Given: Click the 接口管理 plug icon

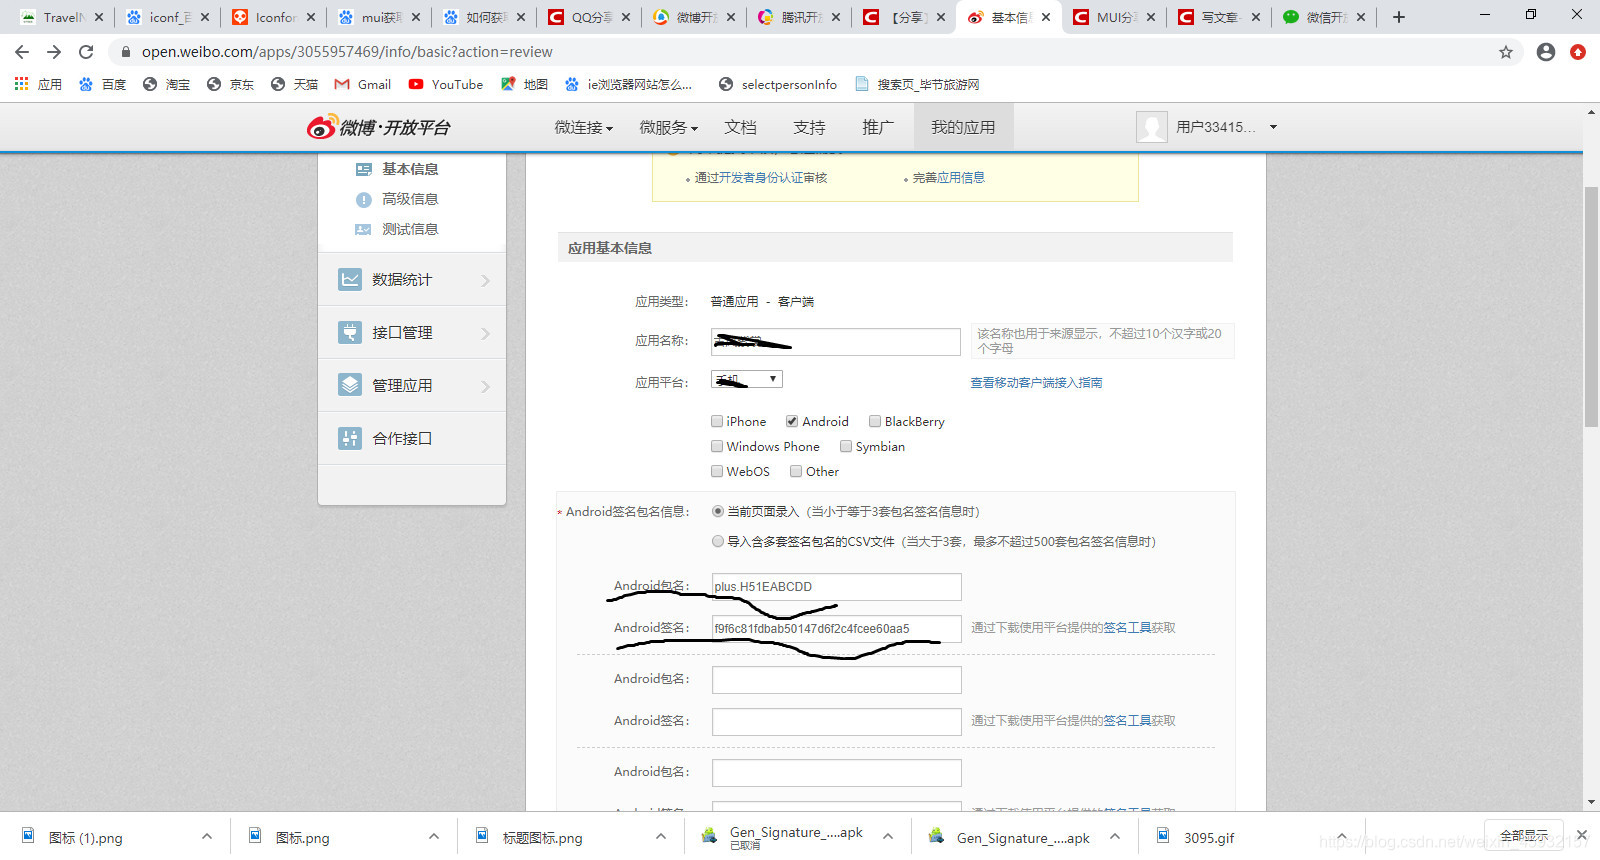Looking at the screenshot, I should point(350,332).
